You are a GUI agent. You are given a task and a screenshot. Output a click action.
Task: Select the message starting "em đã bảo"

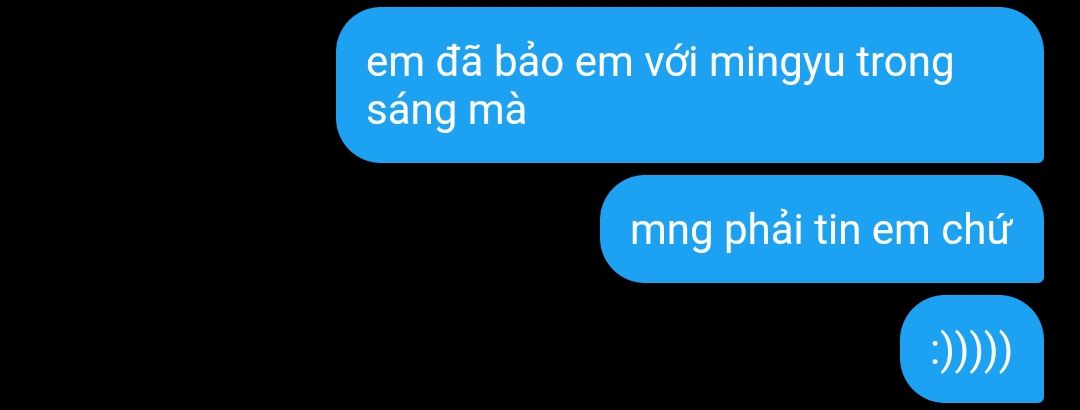689,85
